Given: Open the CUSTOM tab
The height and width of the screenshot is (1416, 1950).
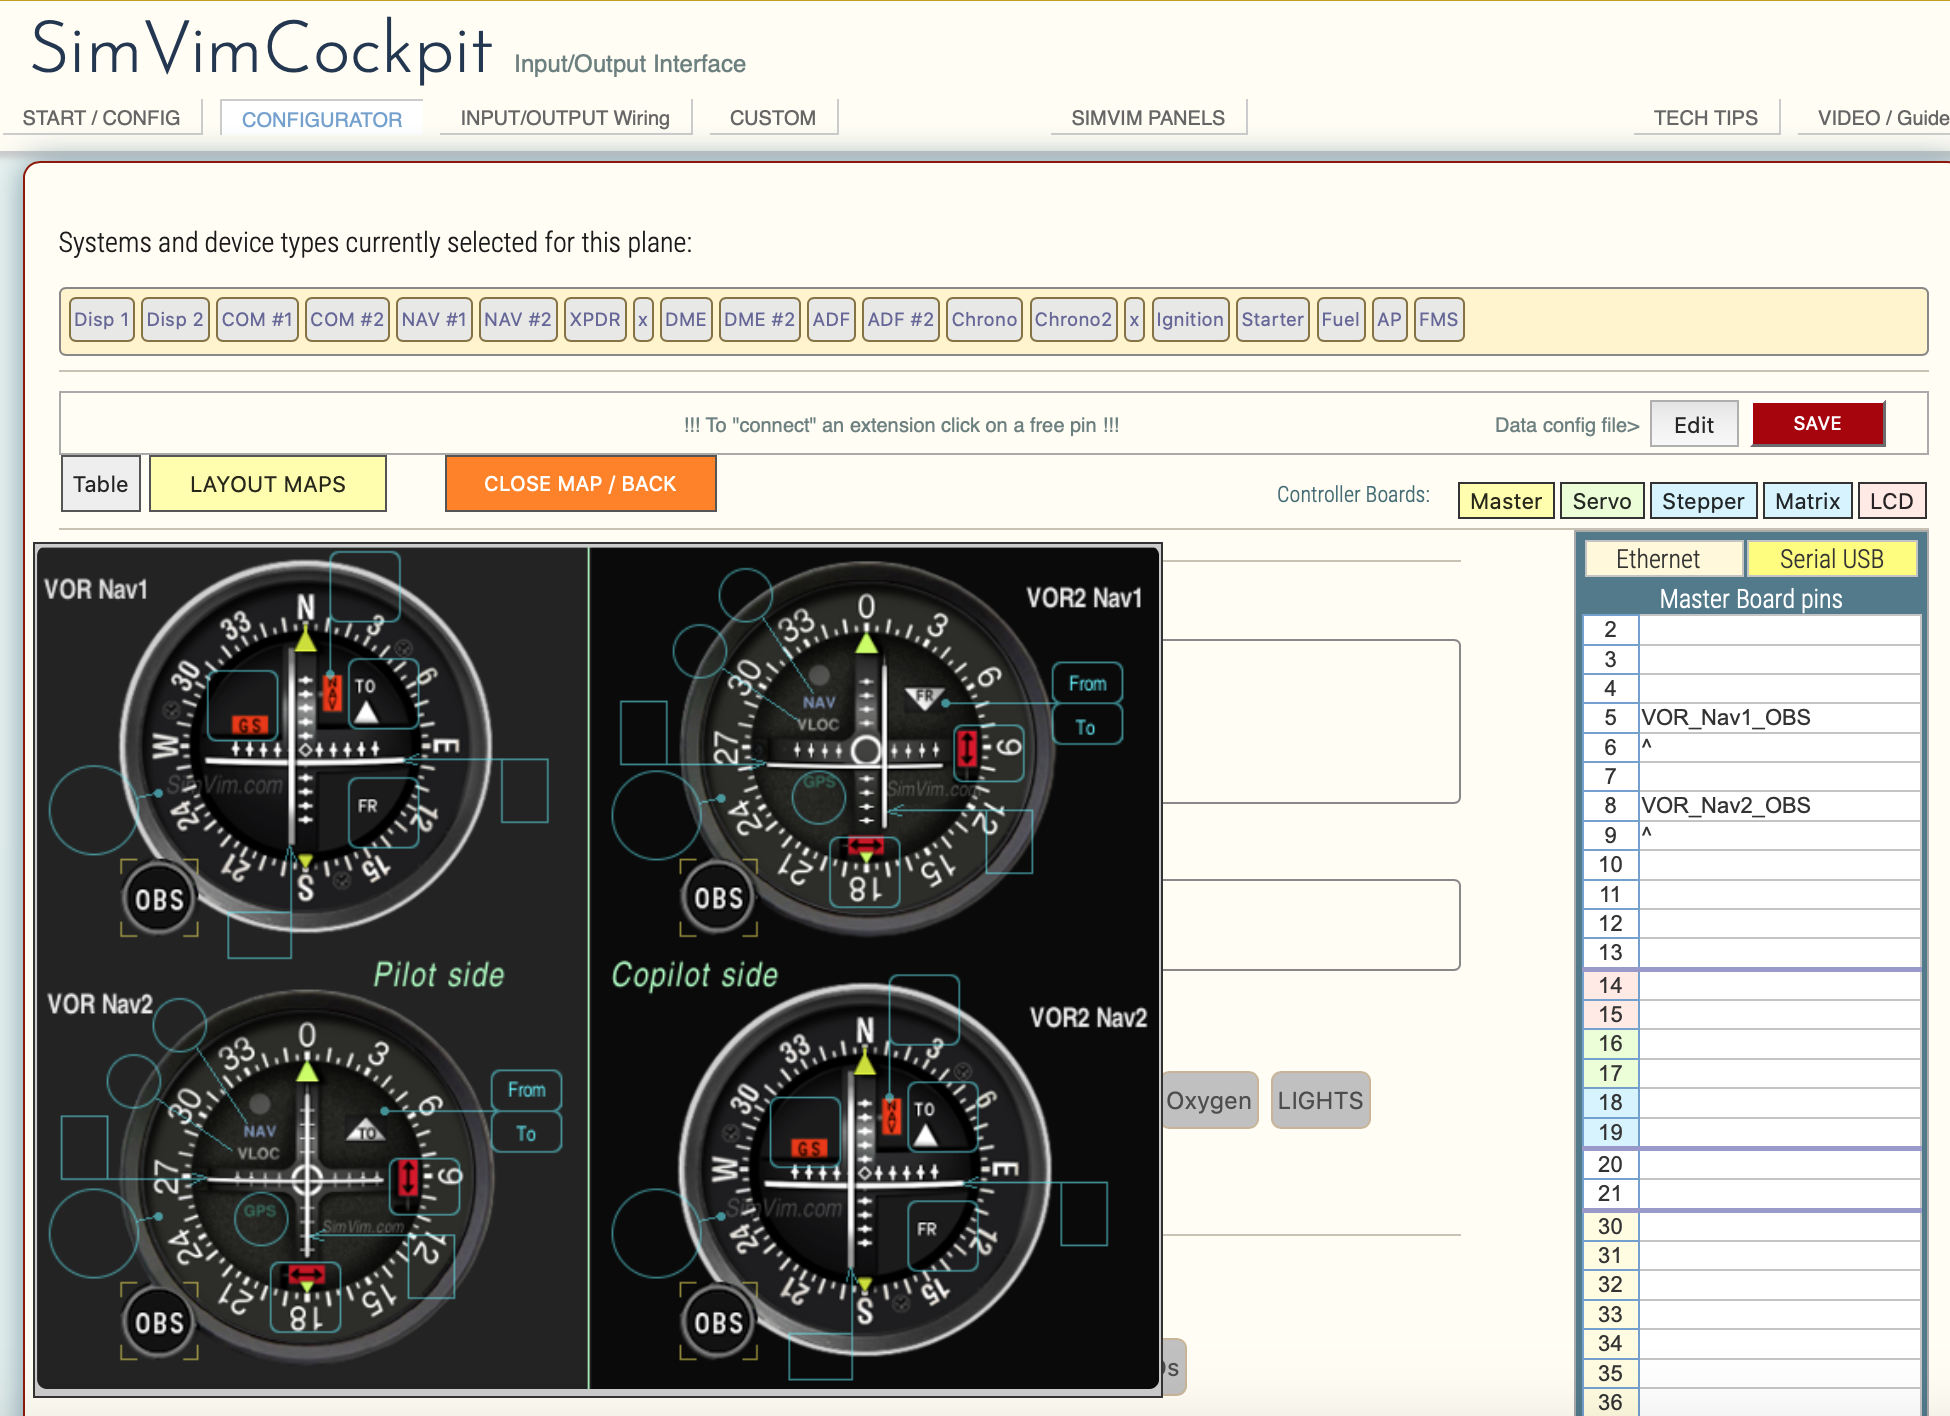Looking at the screenshot, I should tap(773, 118).
